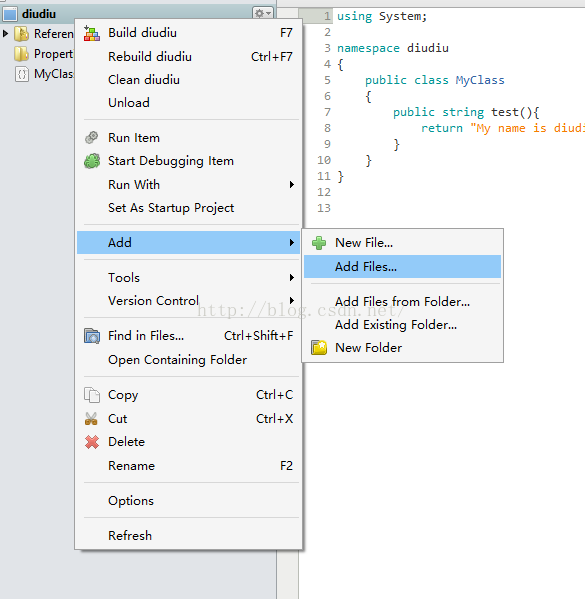Screen dimensions: 585x599
Task: Click the green Start Debugging bug icon
Action: pos(92,161)
